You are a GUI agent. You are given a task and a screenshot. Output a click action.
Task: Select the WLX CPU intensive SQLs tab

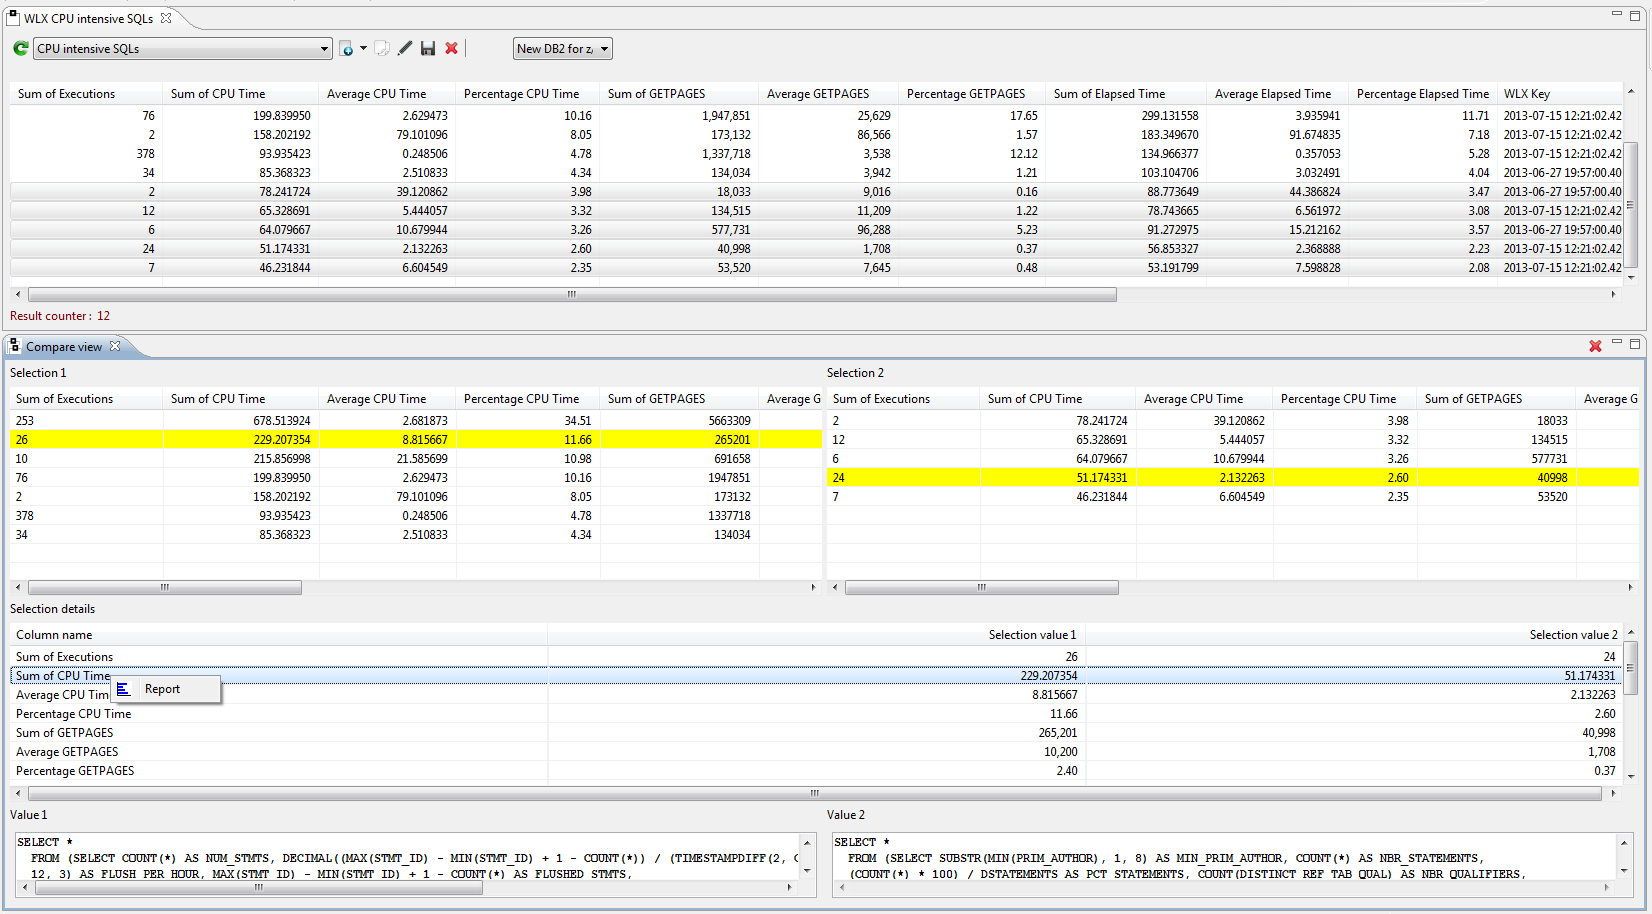pyautogui.click(x=88, y=18)
